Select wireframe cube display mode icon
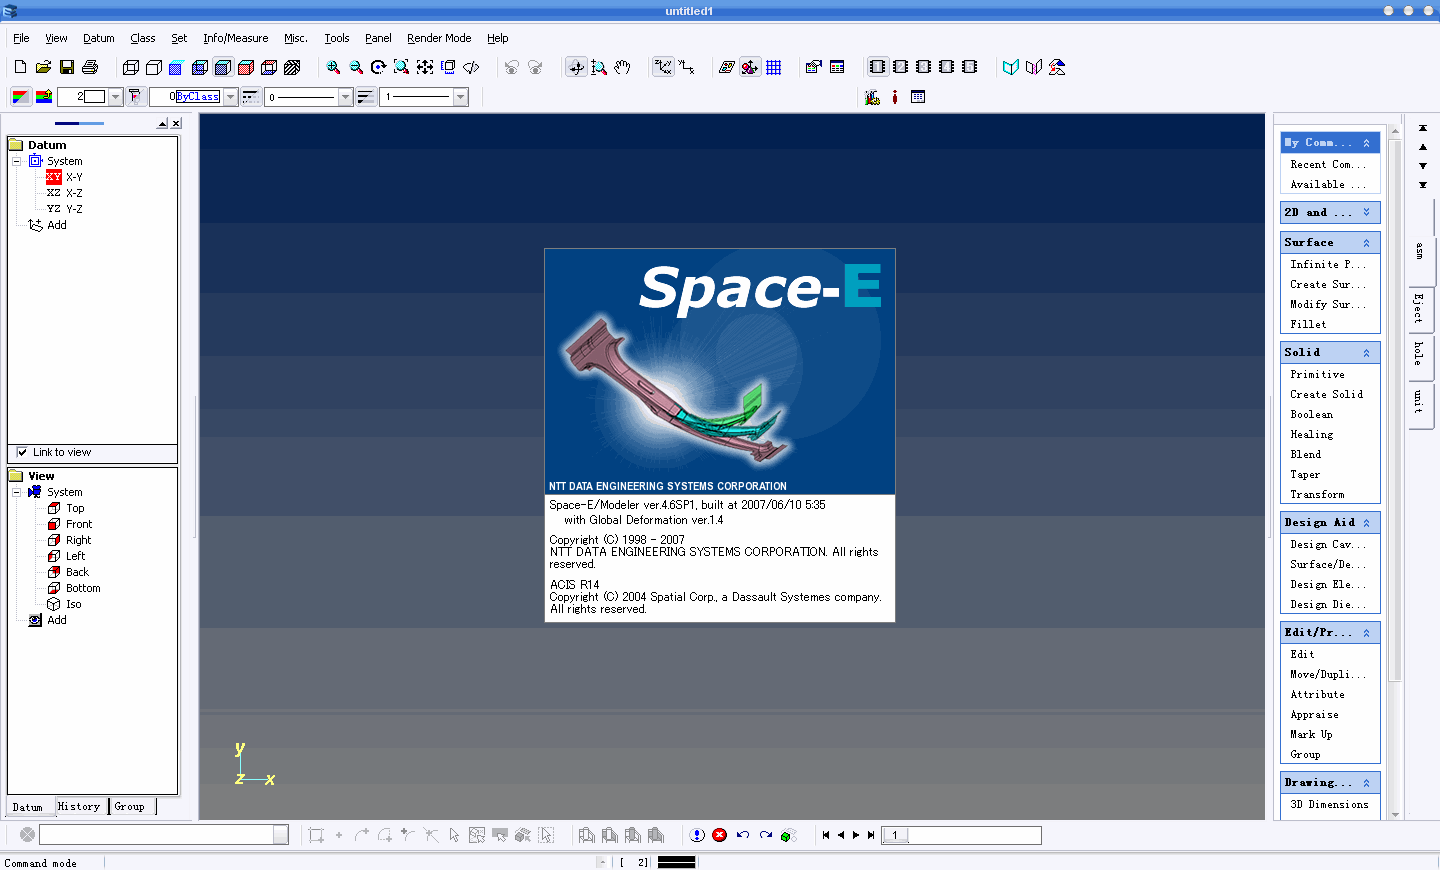This screenshot has height=870, width=1440. [x=131, y=67]
